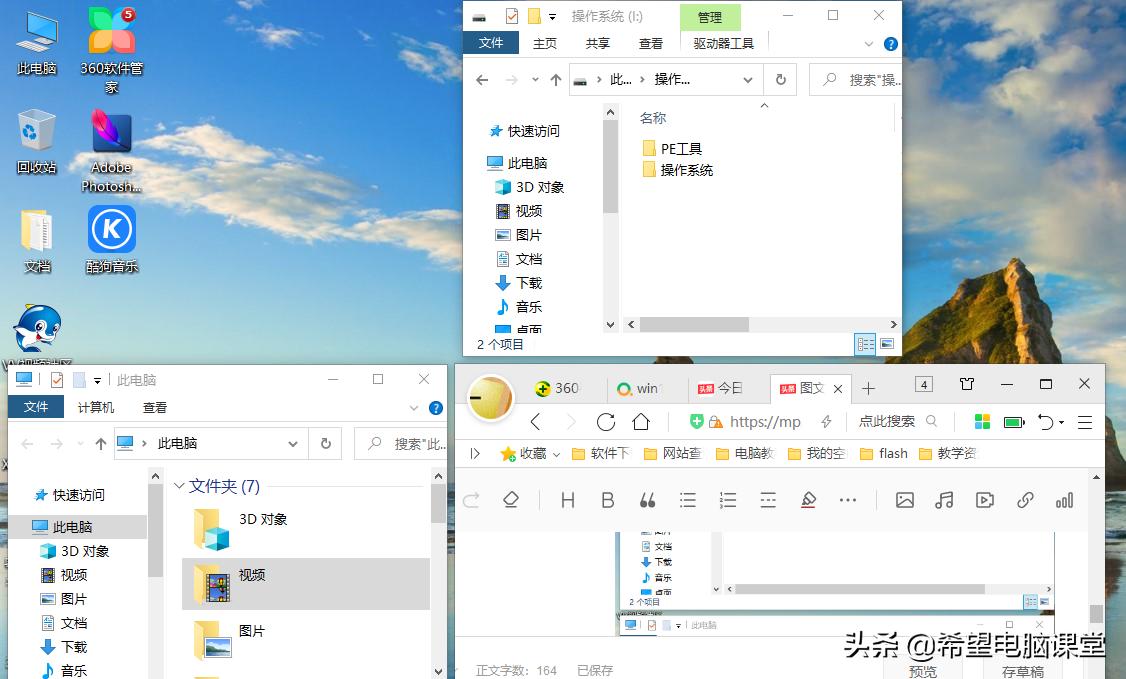Open KuGou Music from the desktop
The height and width of the screenshot is (679, 1126).
click(x=110, y=232)
